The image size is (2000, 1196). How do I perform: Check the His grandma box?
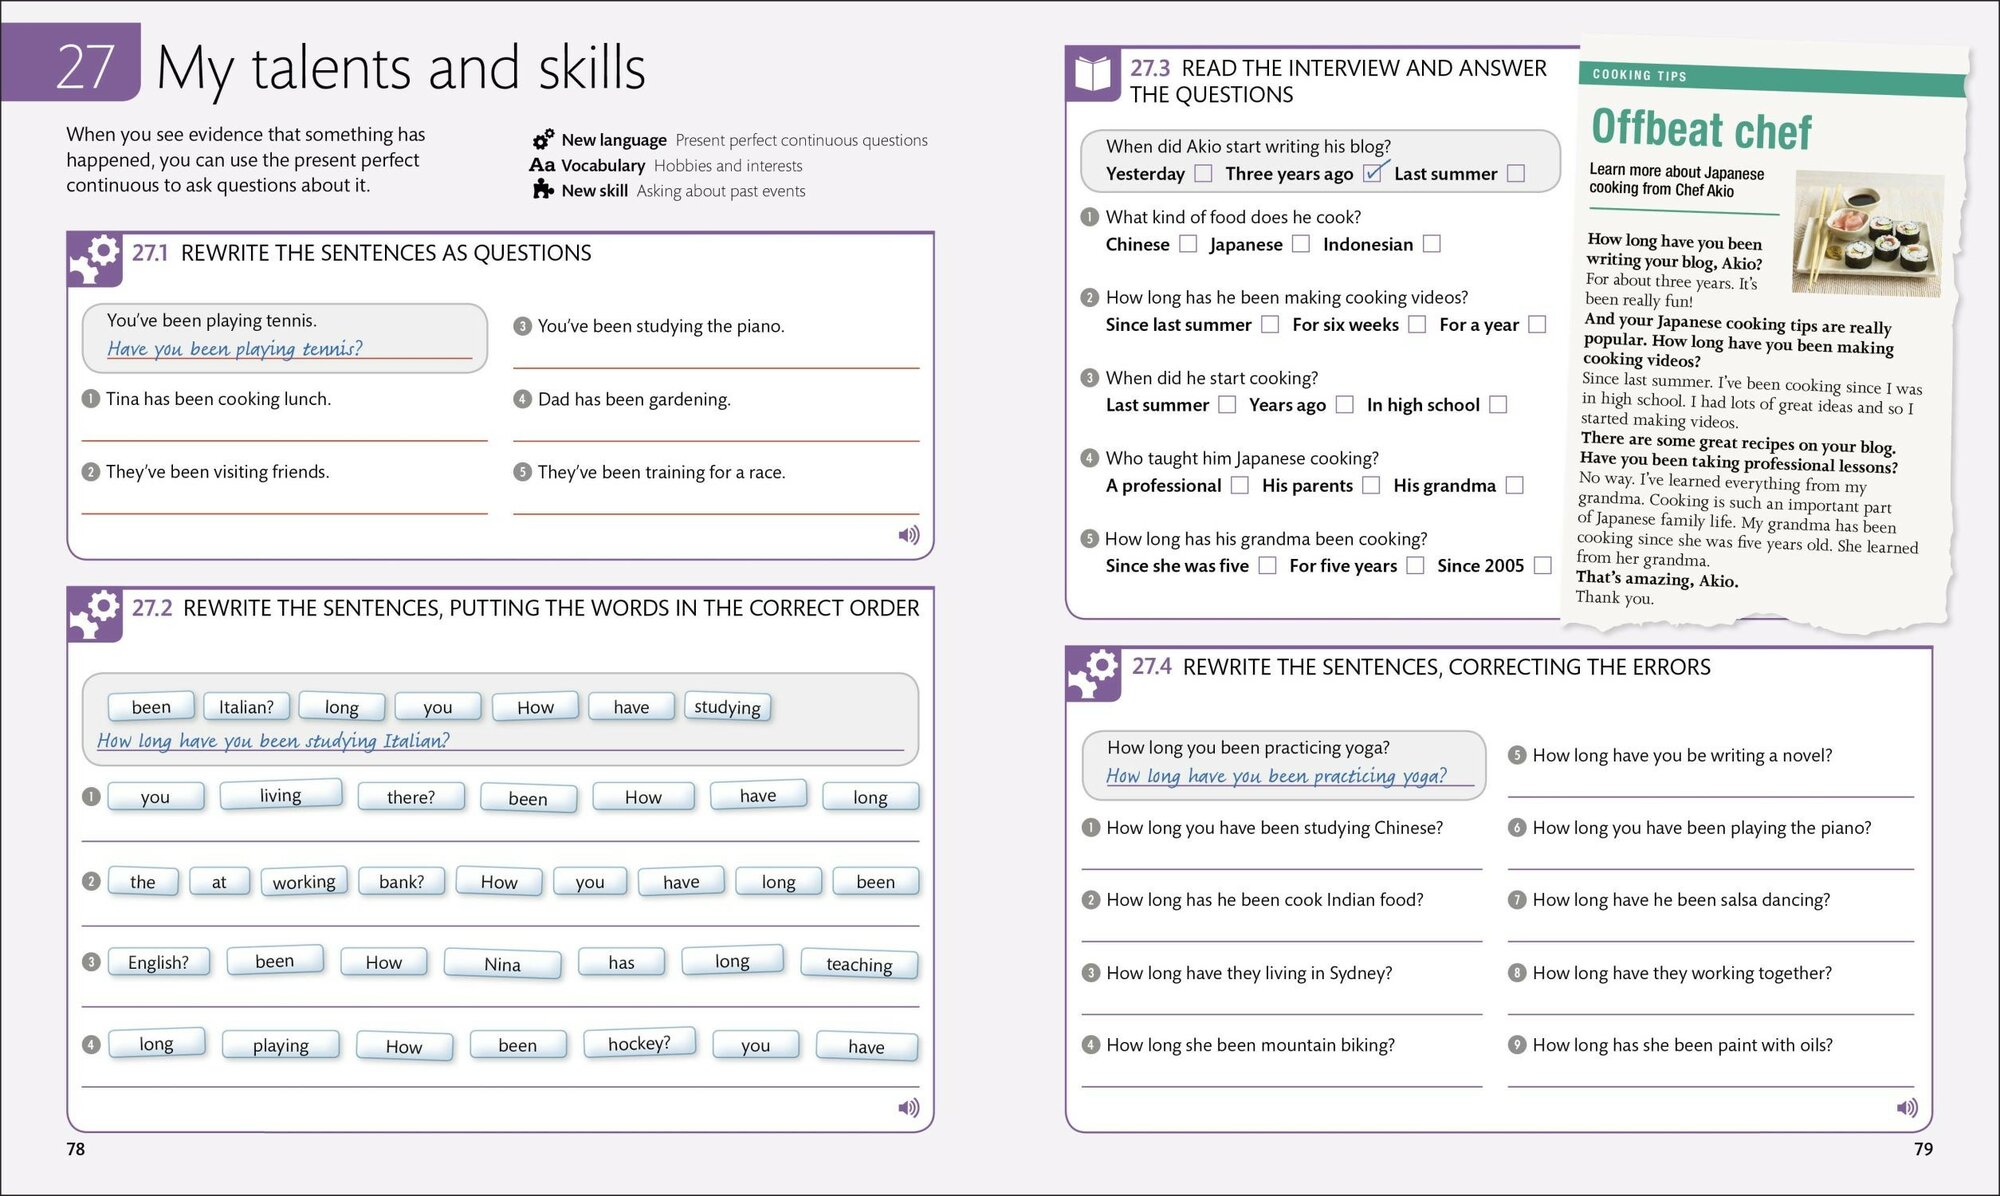[x=1515, y=485]
